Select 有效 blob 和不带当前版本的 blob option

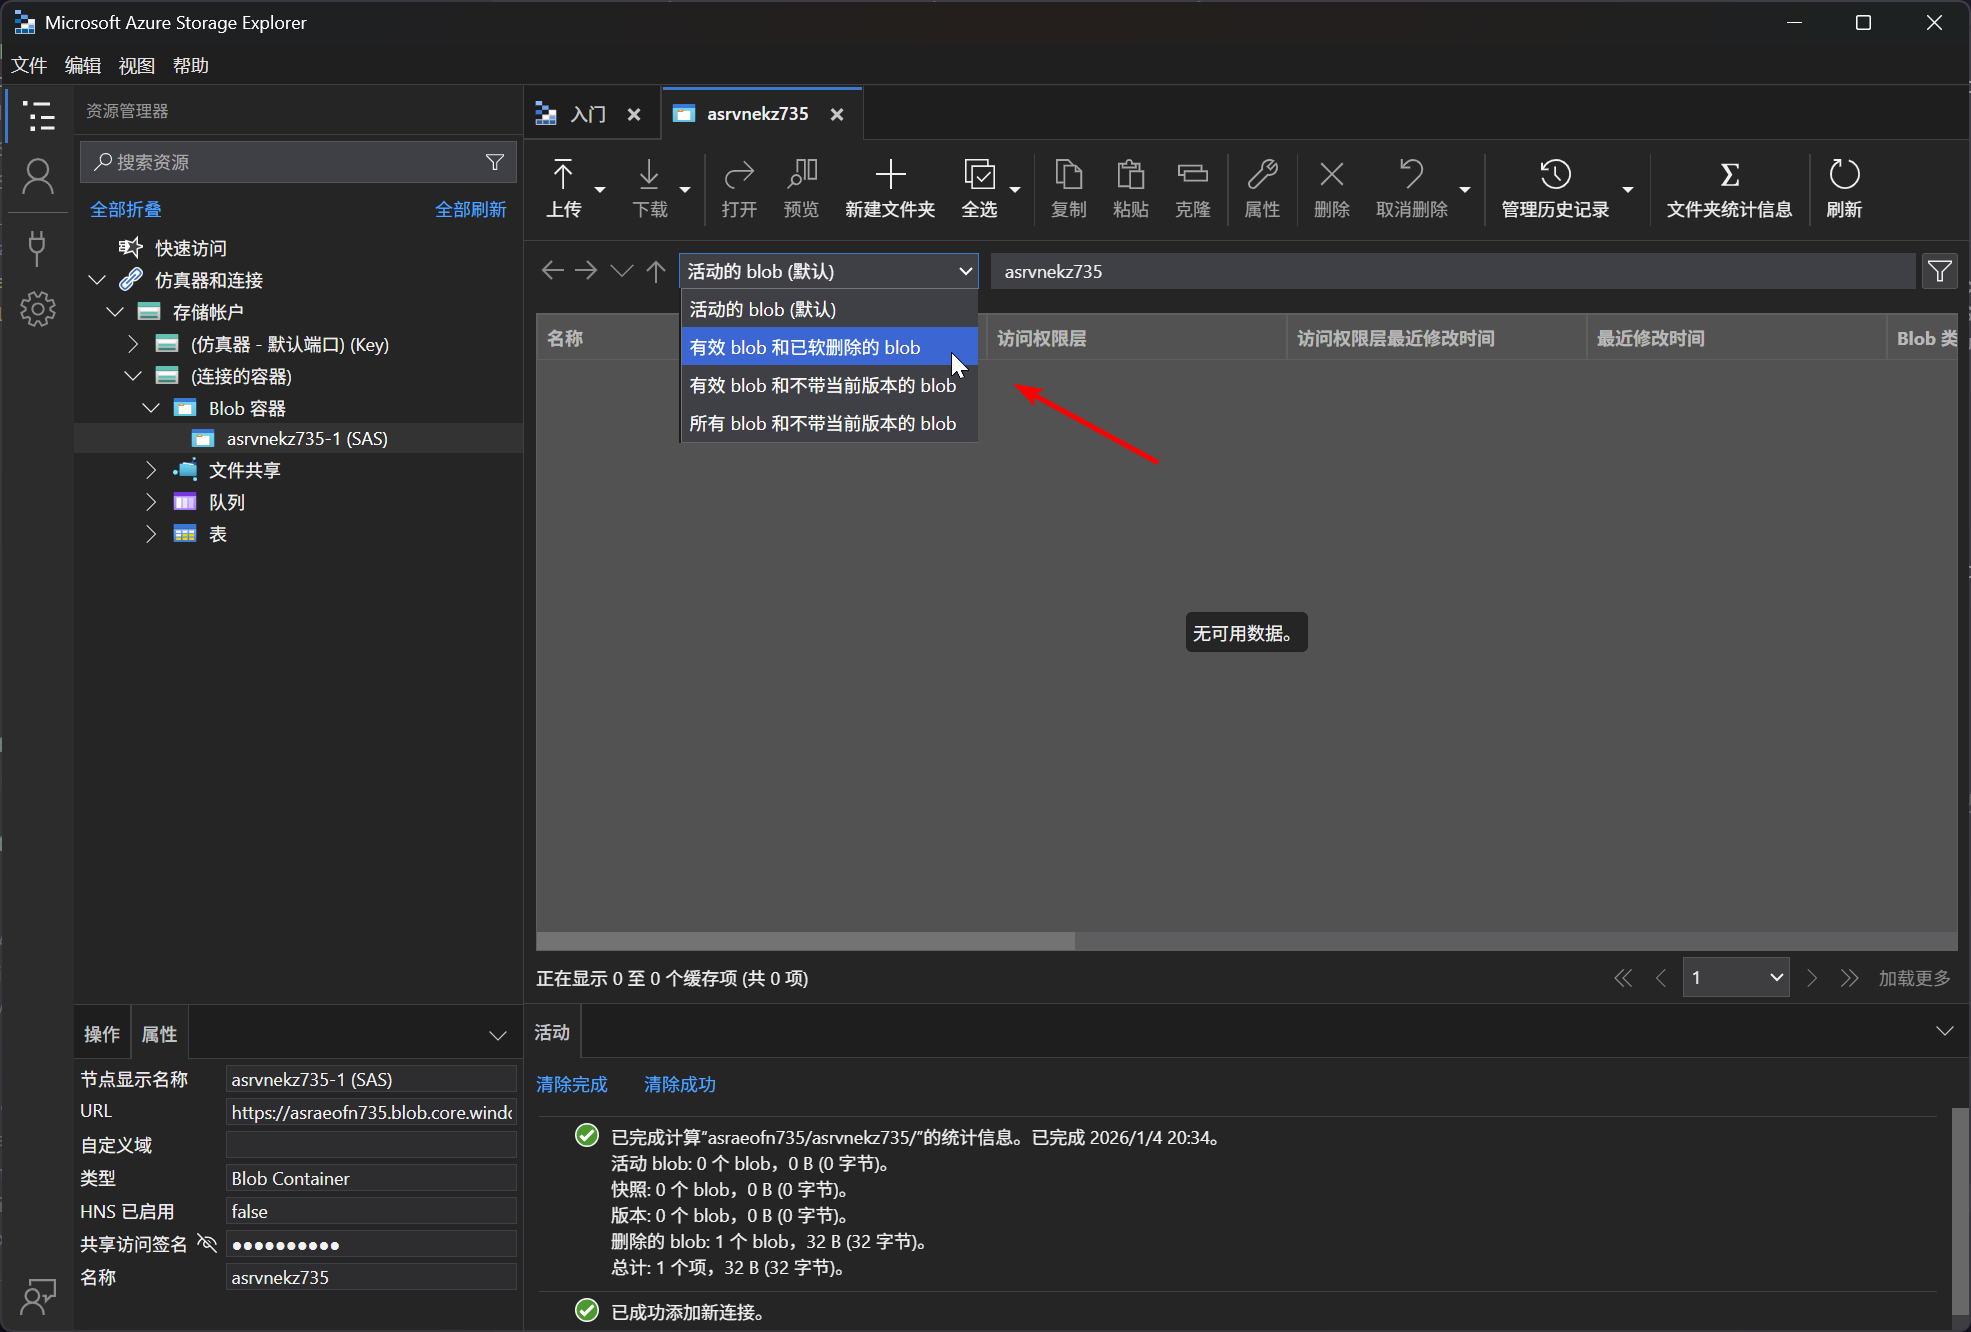823,386
